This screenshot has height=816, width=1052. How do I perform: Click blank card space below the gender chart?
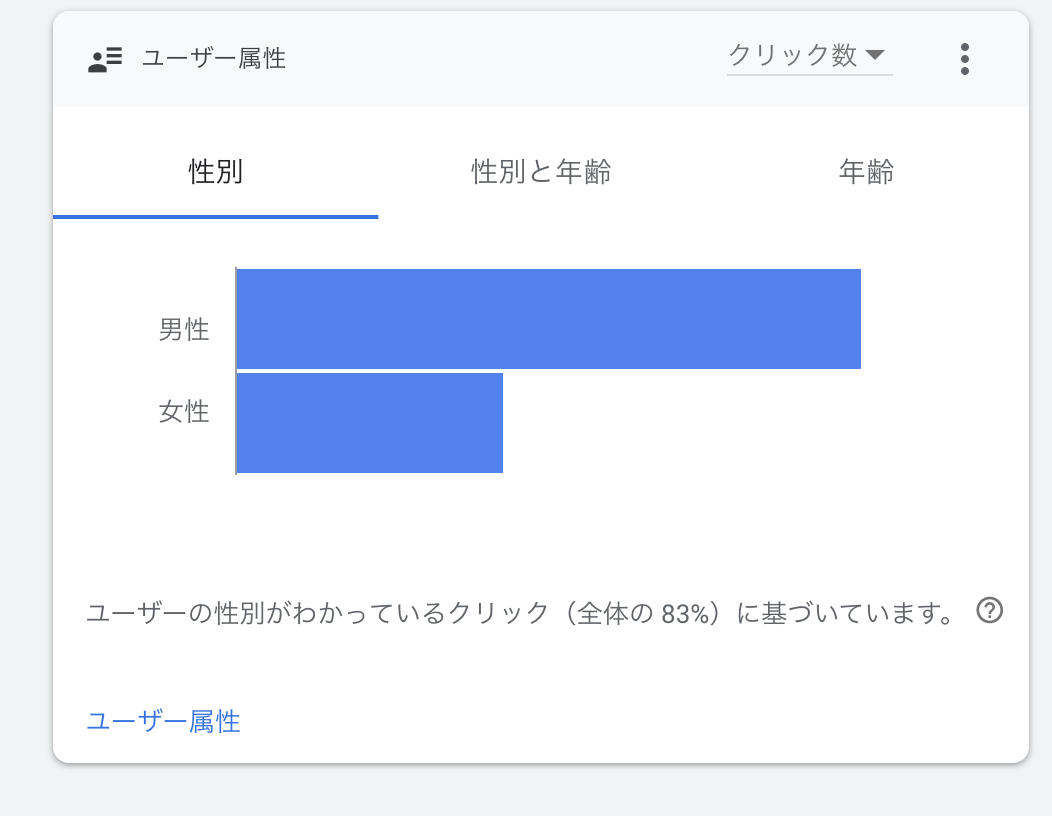click(540, 530)
